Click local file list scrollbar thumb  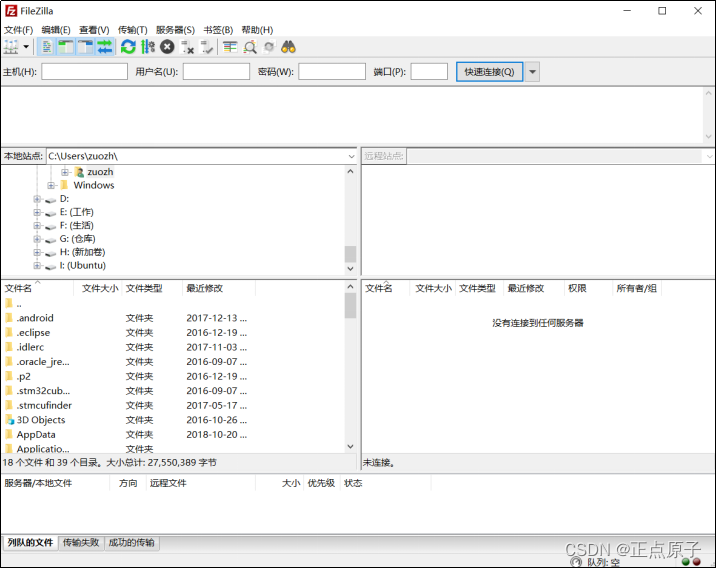(x=350, y=305)
